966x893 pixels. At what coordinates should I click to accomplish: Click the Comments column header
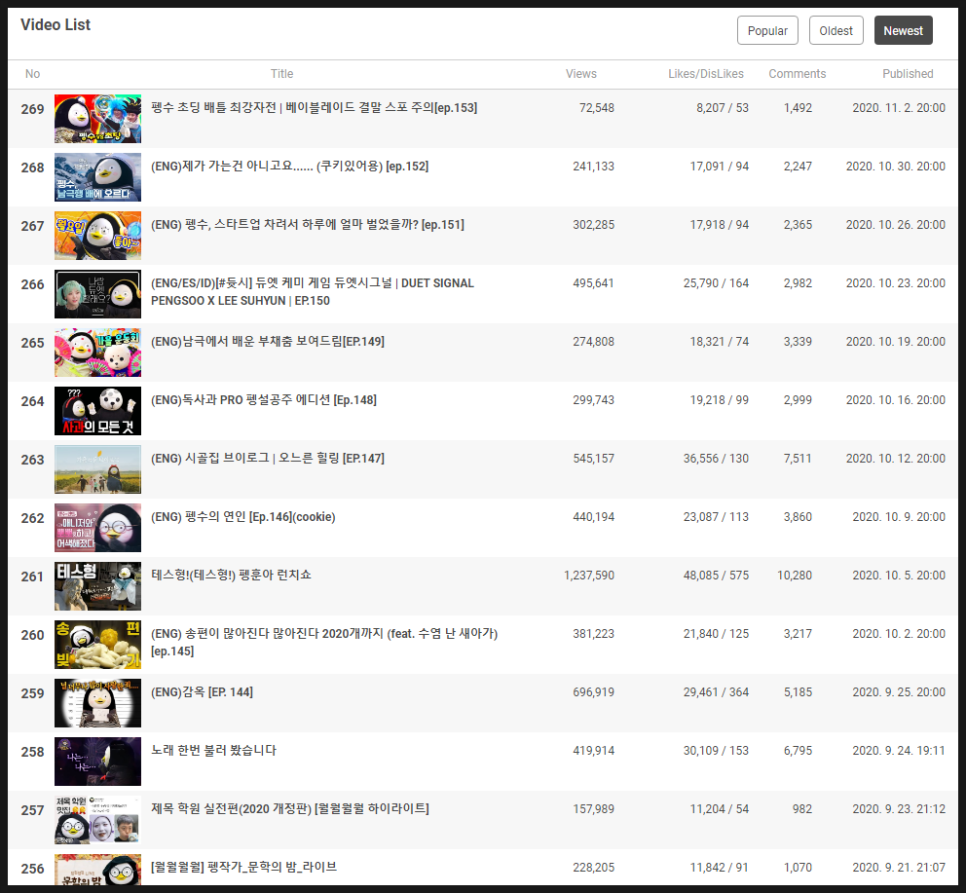tap(797, 74)
